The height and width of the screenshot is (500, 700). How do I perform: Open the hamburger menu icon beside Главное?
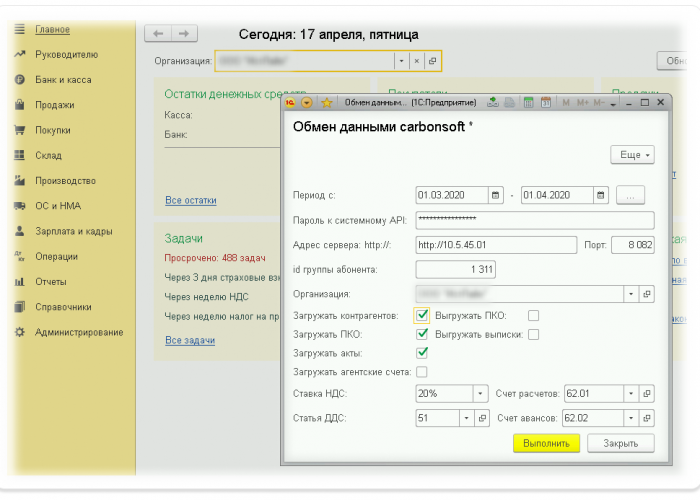20,29
